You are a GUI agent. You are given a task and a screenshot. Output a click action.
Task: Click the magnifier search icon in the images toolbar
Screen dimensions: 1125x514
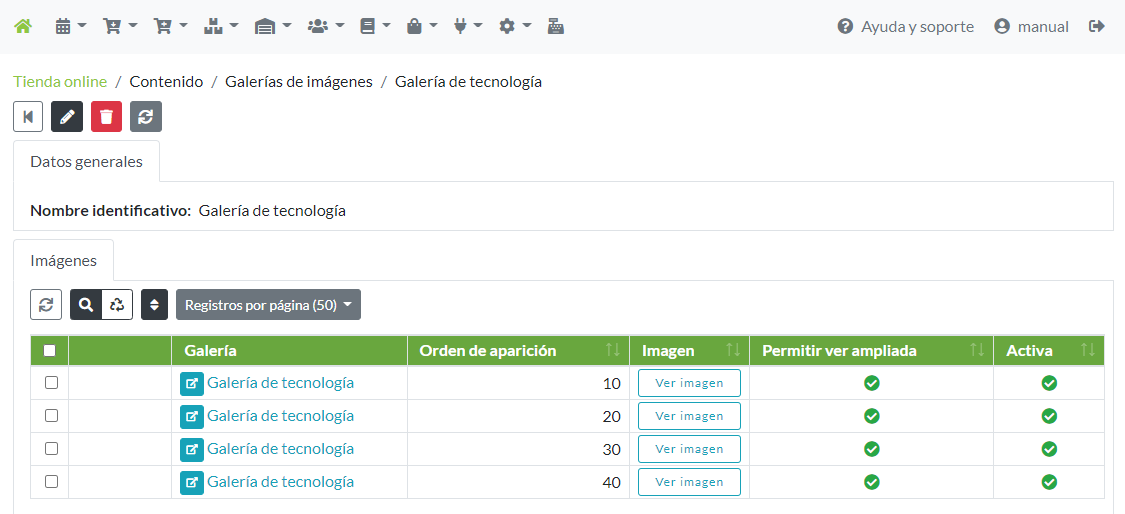86,305
